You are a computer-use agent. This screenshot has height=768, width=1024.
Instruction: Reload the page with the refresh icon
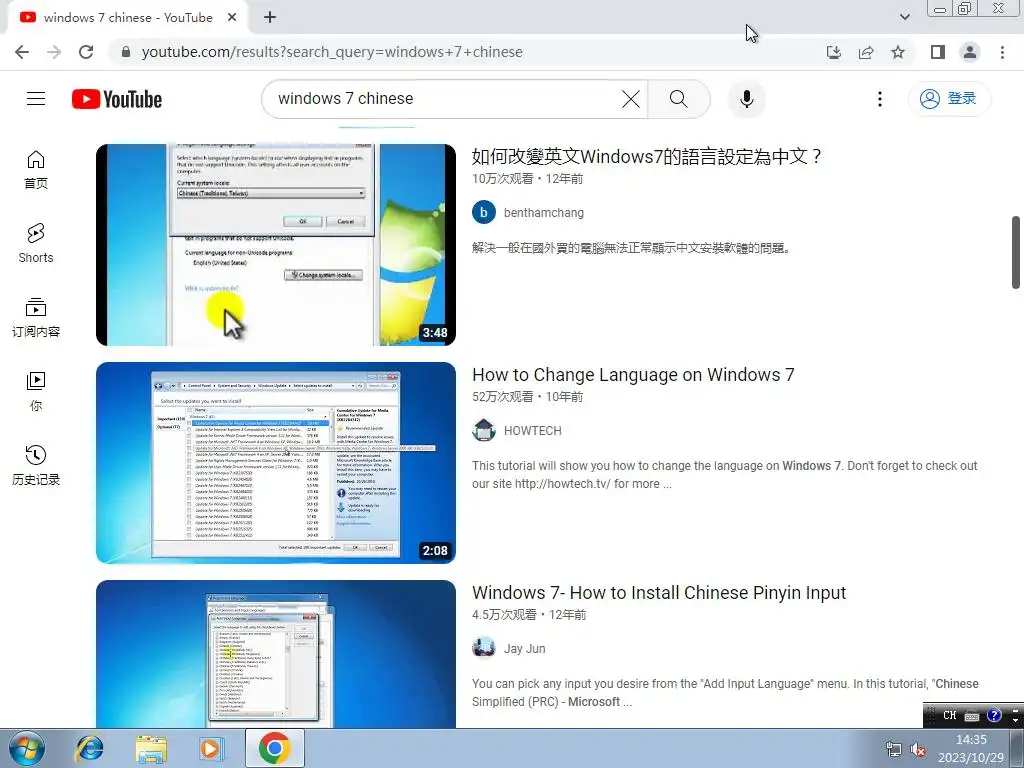click(86, 52)
